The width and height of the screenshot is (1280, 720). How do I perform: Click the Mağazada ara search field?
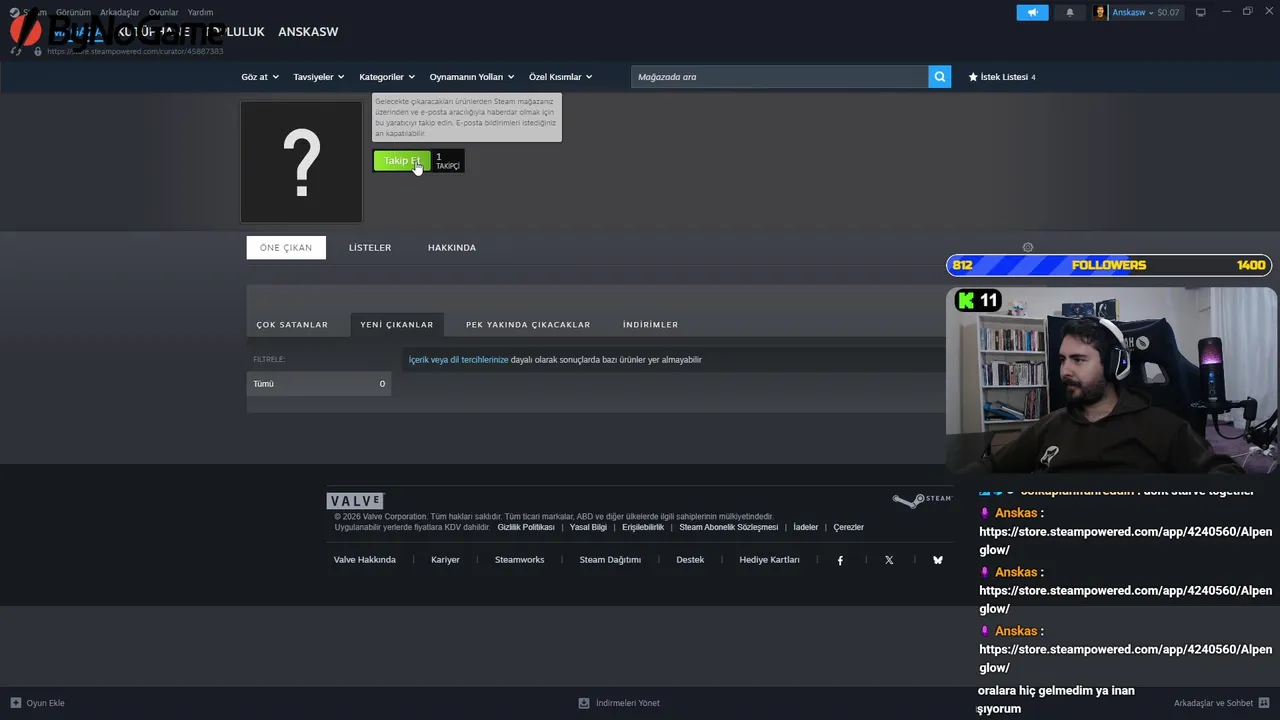pyautogui.click(x=780, y=77)
